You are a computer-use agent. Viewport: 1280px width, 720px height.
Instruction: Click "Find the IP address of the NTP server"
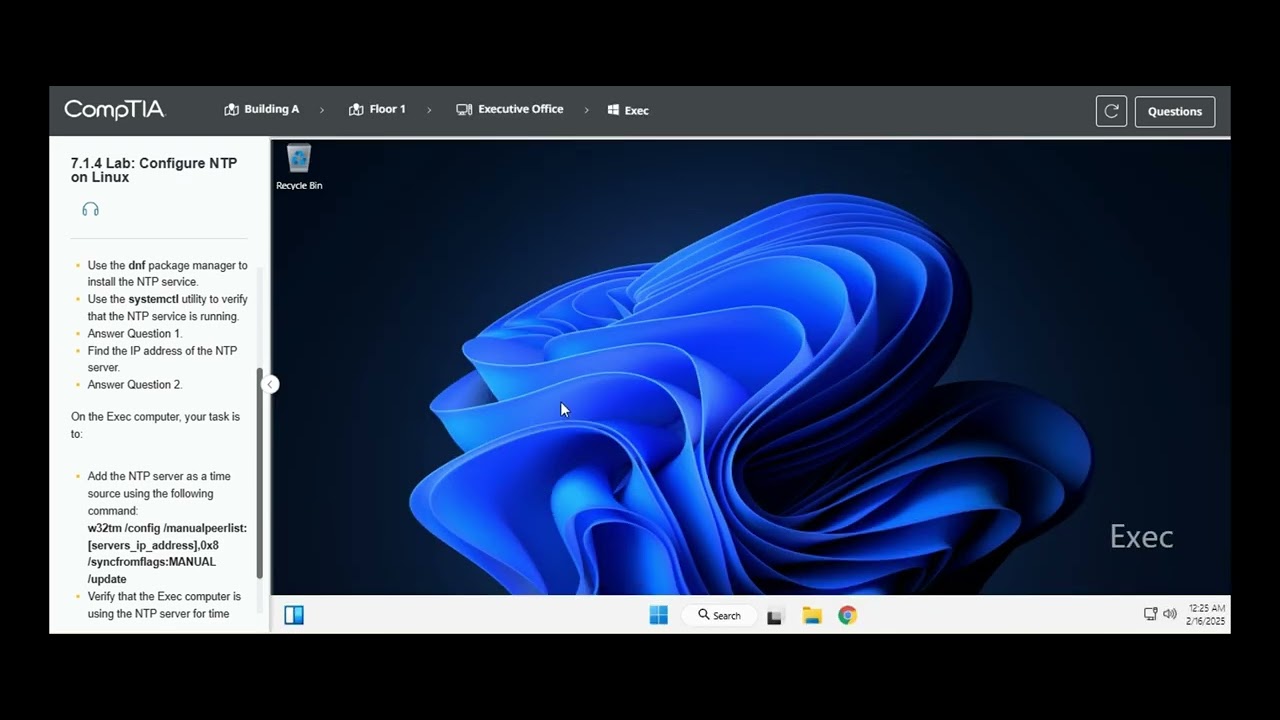pyautogui.click(x=162, y=359)
